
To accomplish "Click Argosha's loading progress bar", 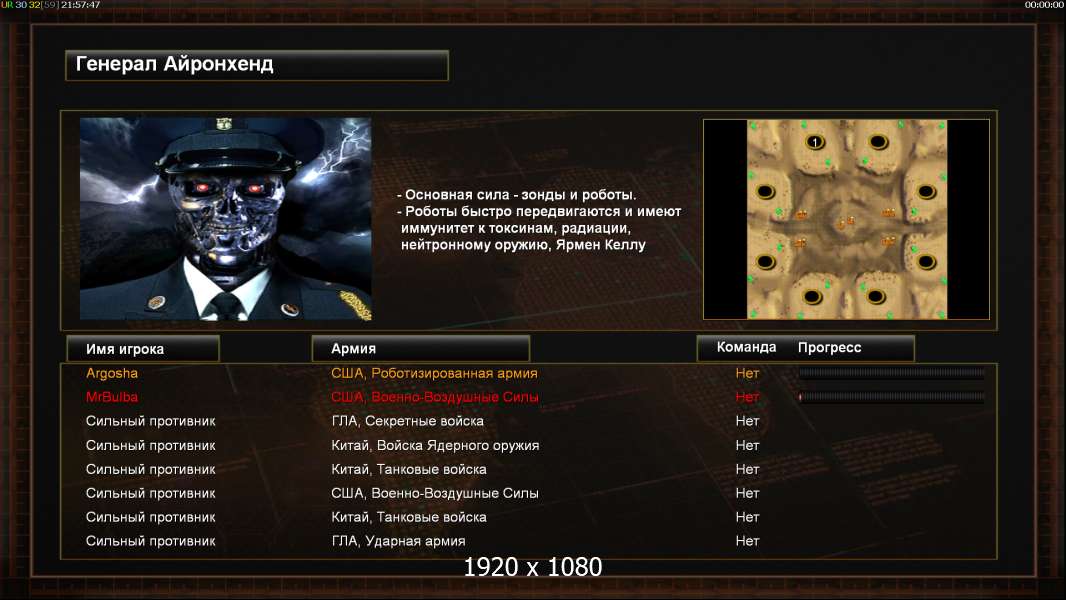I will (891, 373).
